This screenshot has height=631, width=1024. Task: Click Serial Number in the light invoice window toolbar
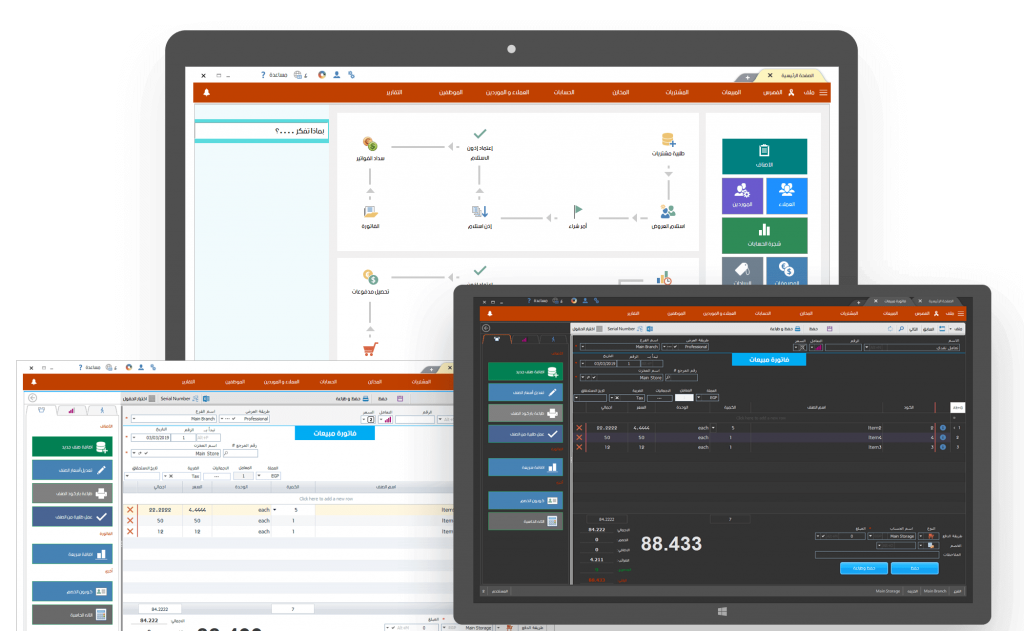click(x=175, y=398)
